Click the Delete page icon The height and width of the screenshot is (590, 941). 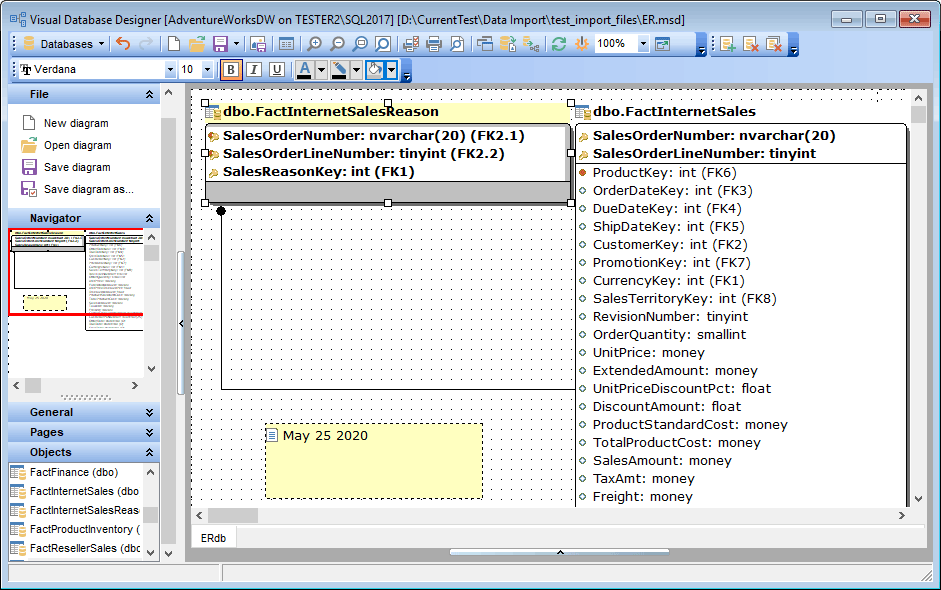(x=751, y=44)
